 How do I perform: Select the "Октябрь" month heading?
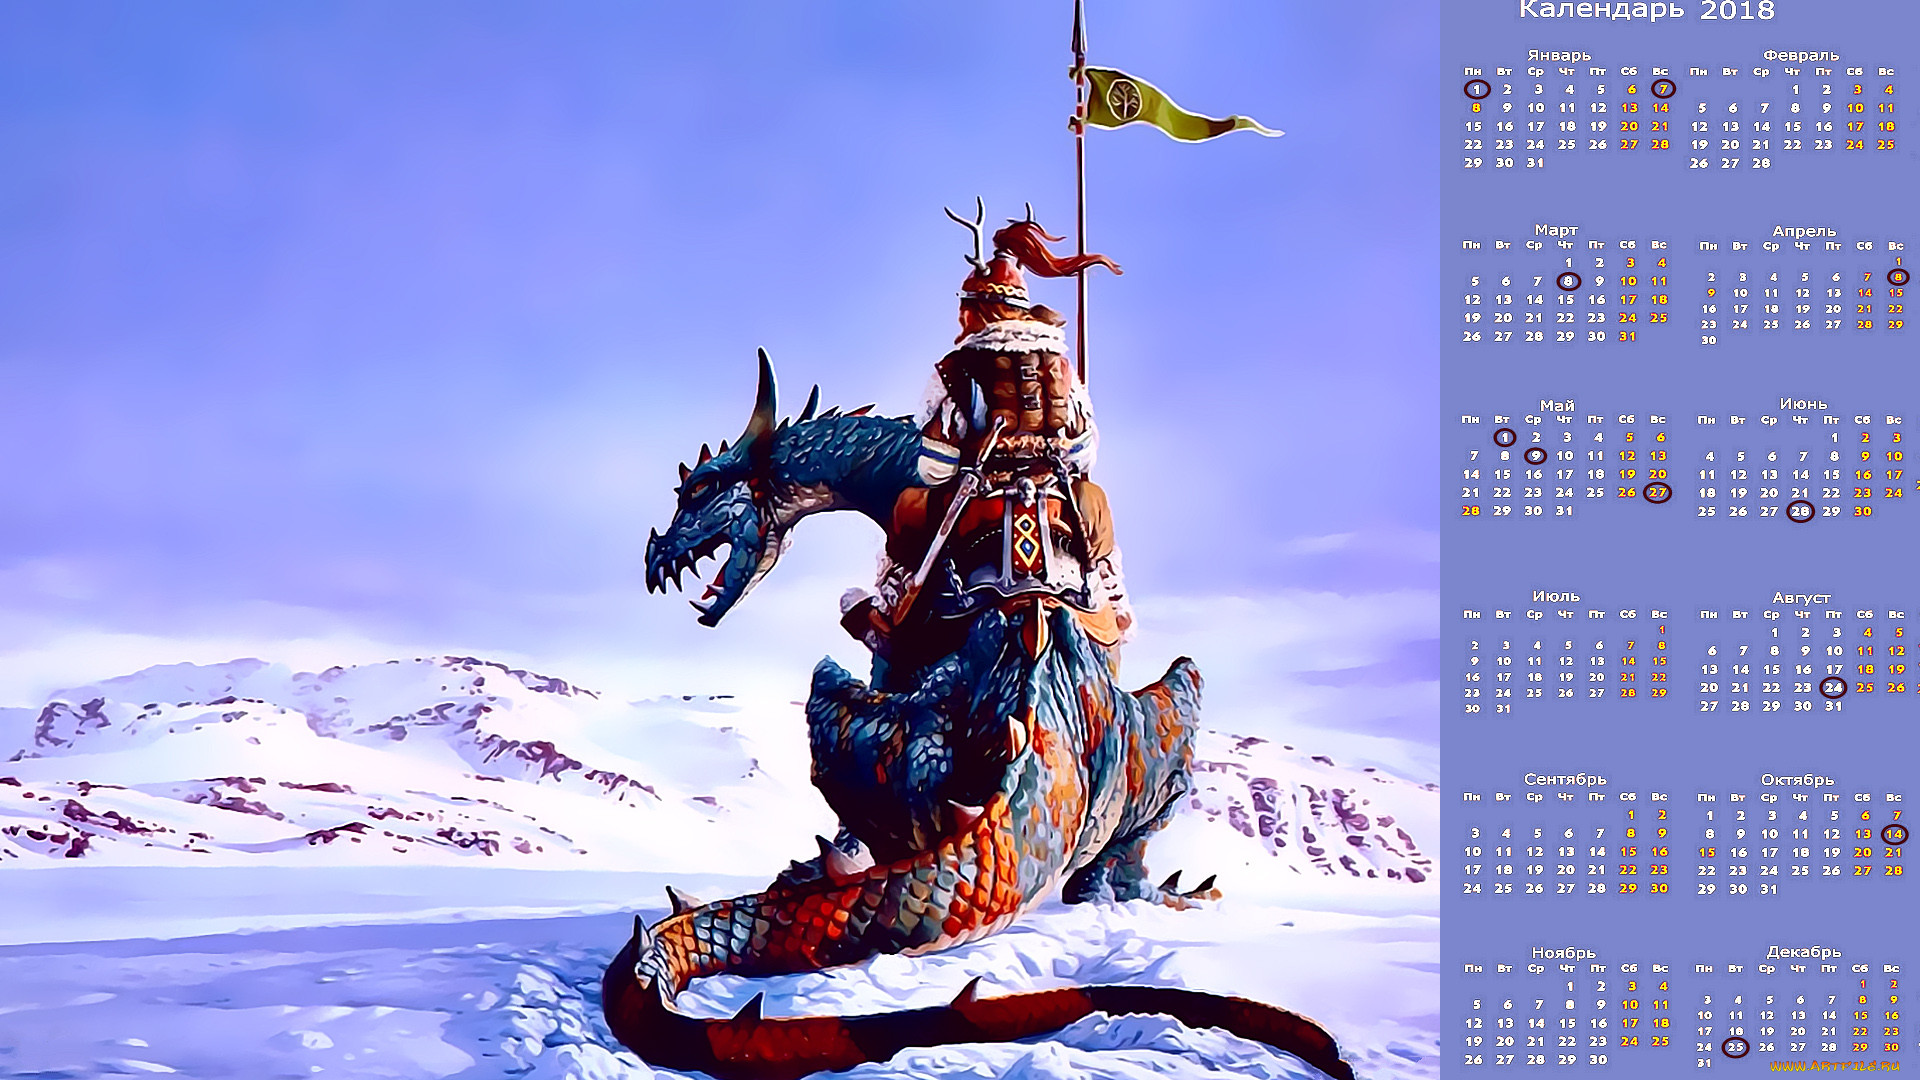[x=1797, y=780]
